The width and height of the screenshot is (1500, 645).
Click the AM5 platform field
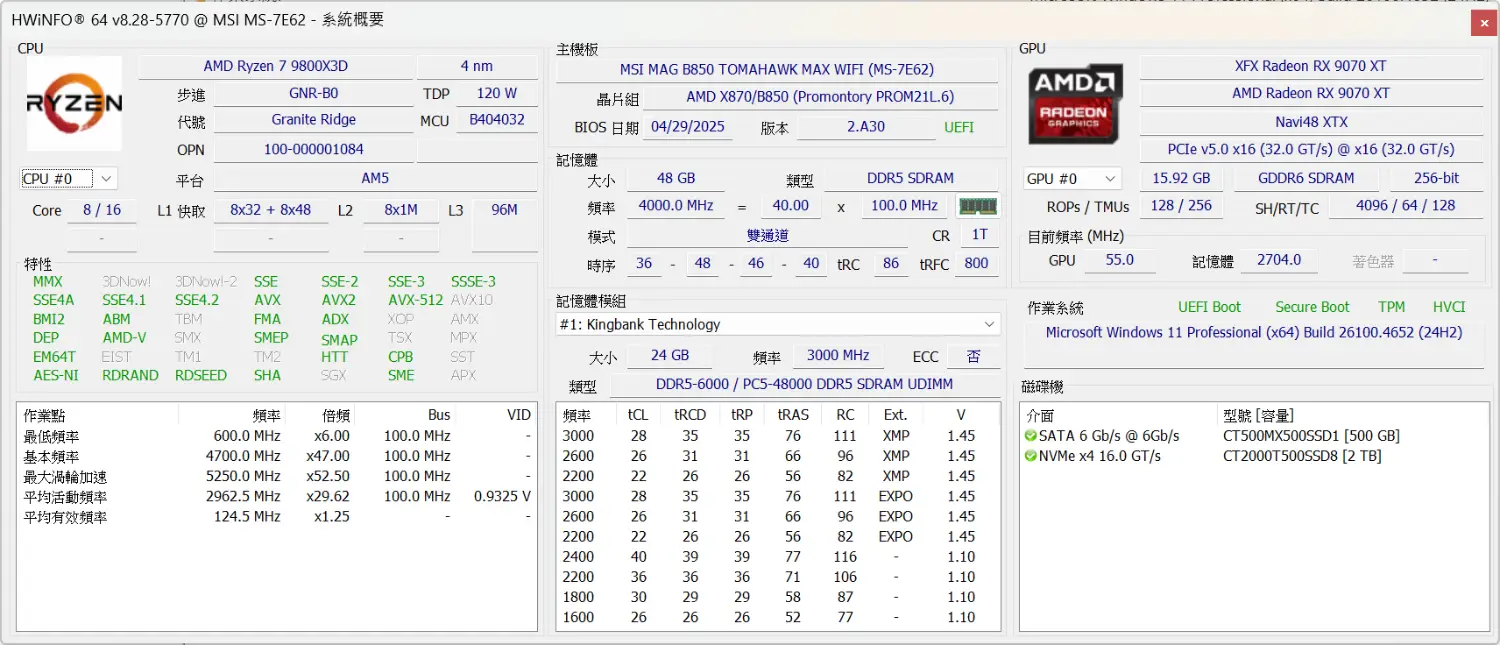click(375, 179)
